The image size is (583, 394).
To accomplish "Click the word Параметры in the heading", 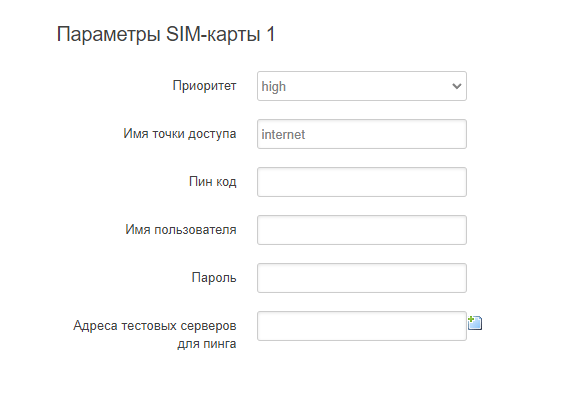I will (109, 35).
